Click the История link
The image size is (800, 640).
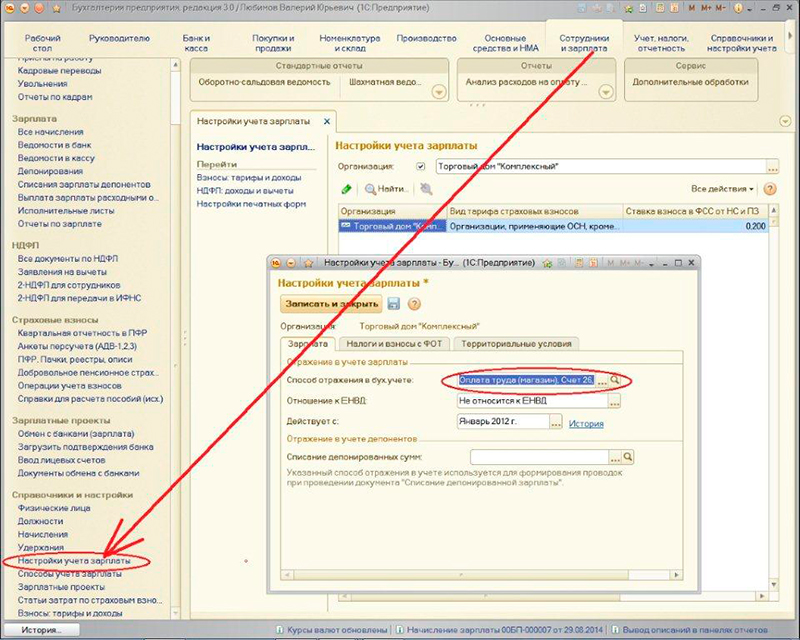pos(586,423)
